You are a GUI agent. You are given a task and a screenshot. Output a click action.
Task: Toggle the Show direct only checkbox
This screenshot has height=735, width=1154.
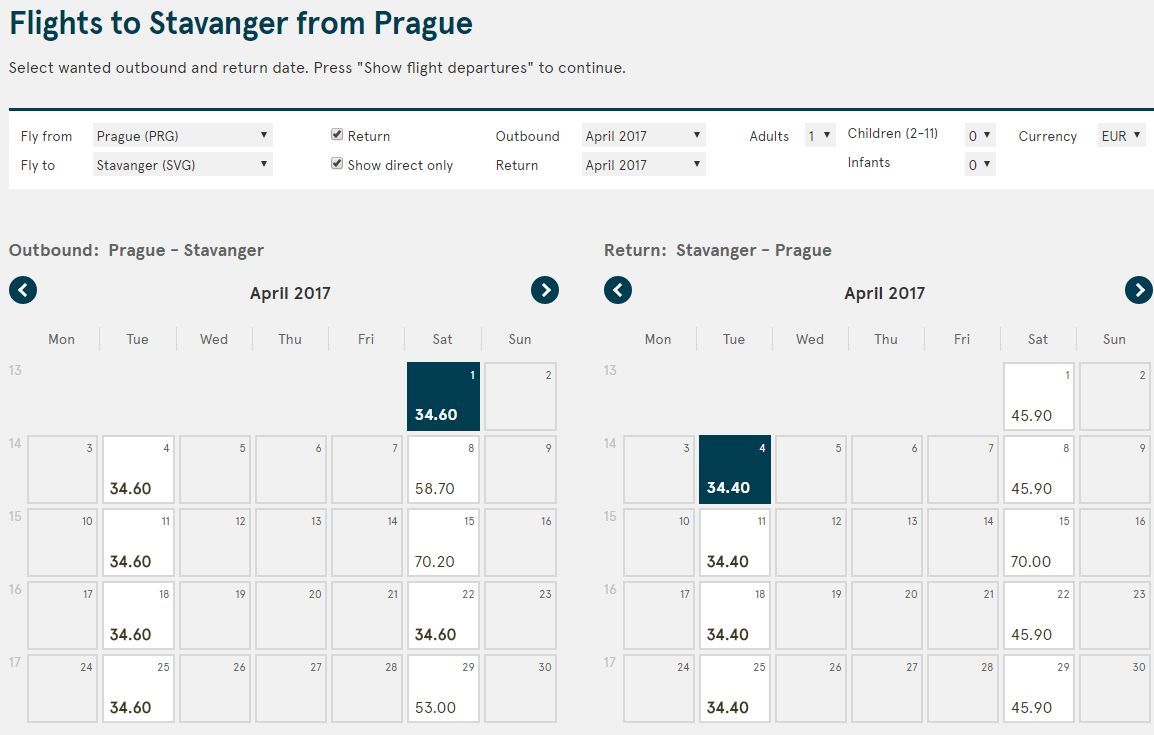click(336, 163)
